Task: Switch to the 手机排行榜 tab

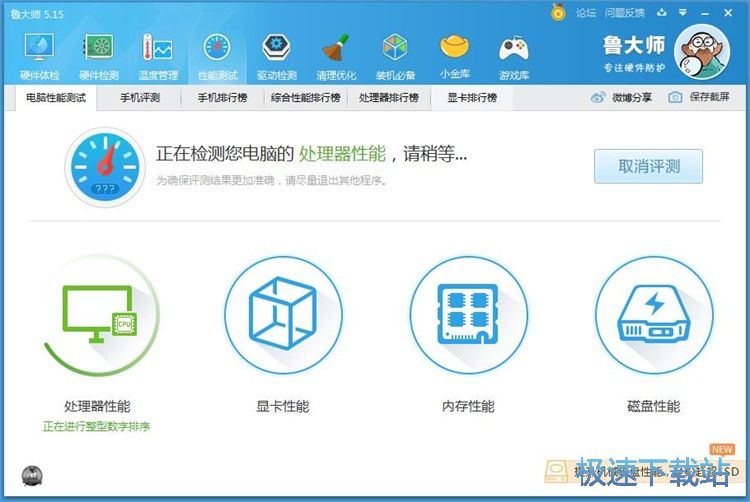Action: [222, 98]
